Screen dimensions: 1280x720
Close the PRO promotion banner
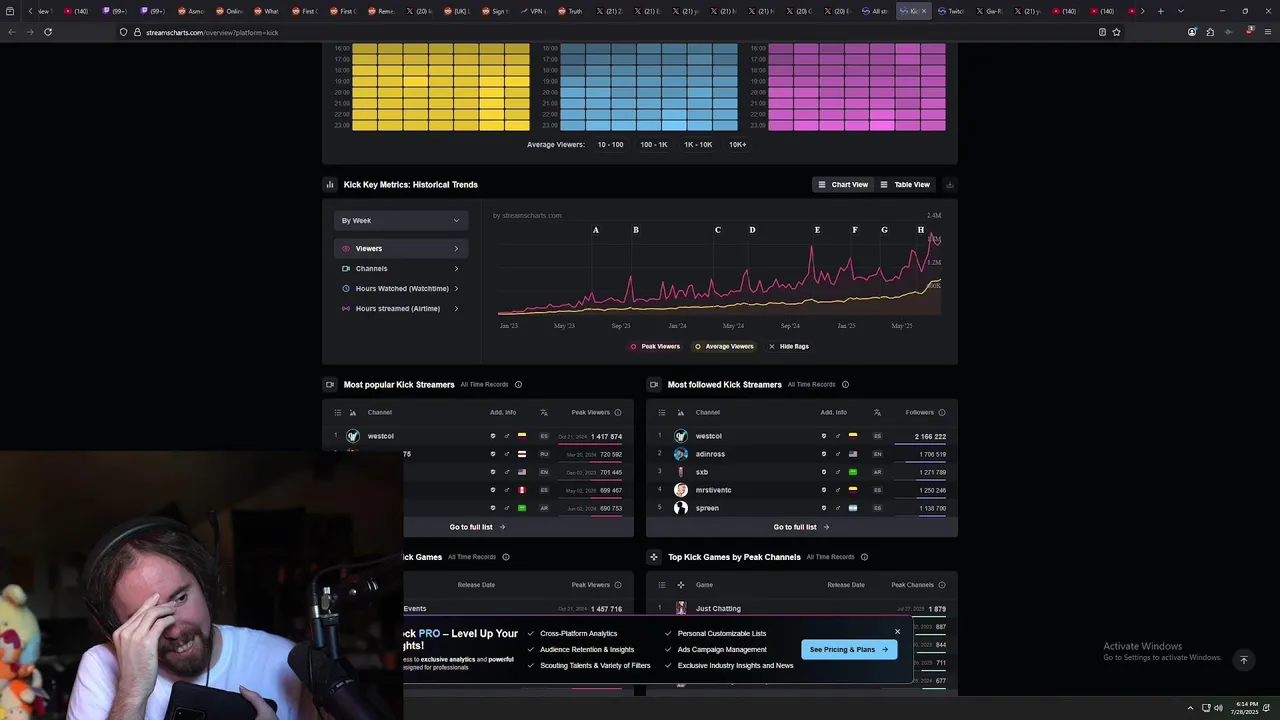[897, 631]
